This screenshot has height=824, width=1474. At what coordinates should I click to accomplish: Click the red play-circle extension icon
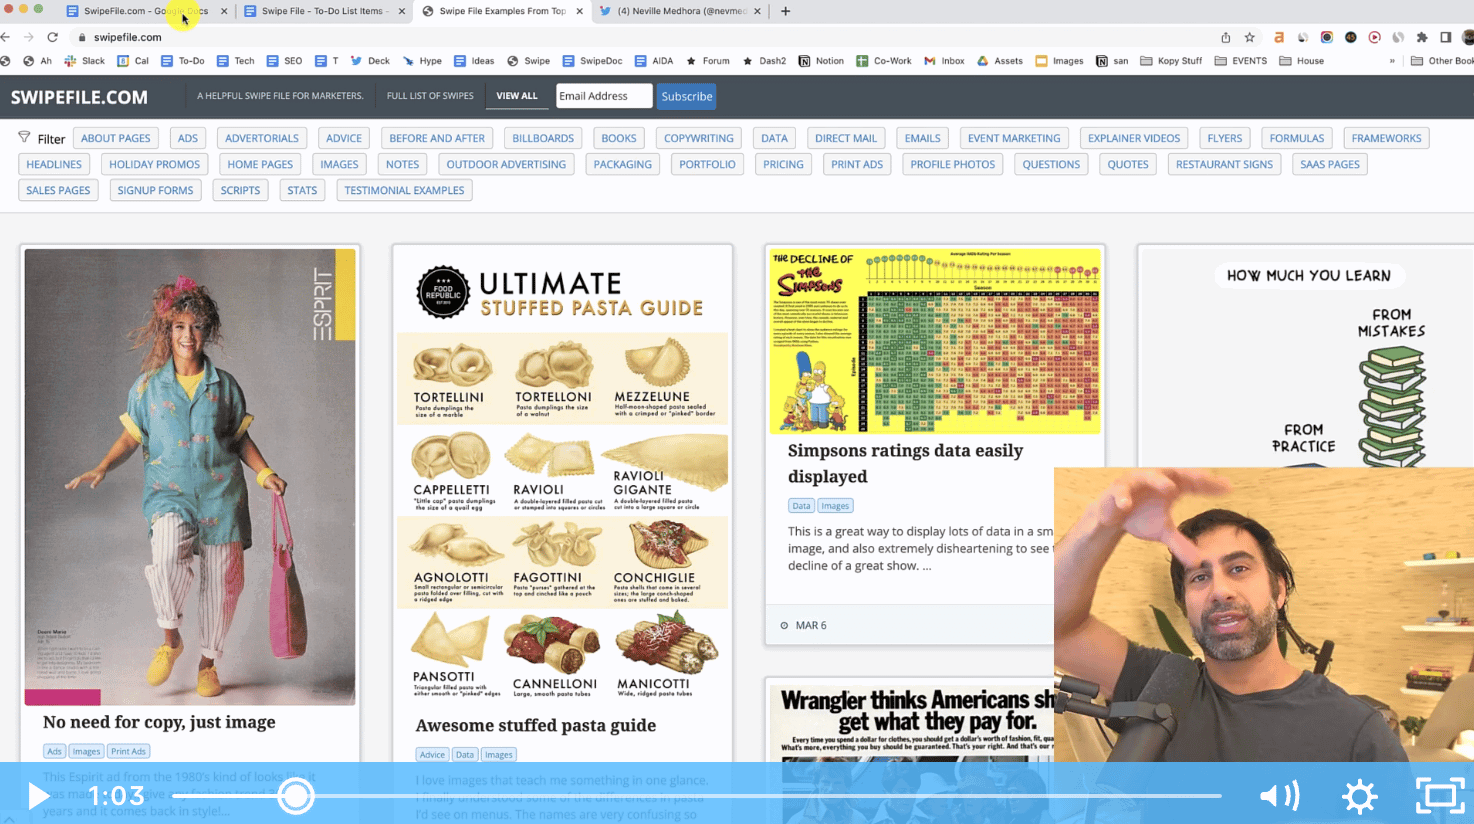tap(1374, 37)
